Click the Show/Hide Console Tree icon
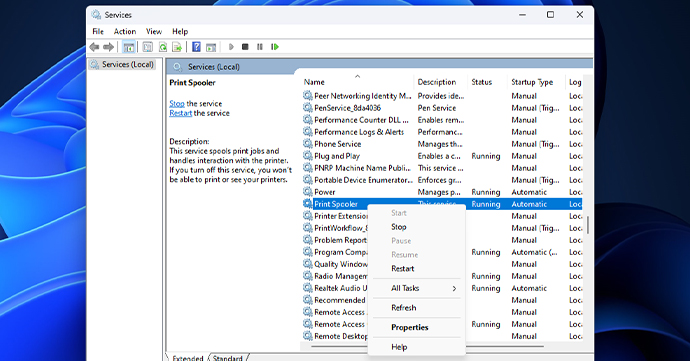 point(128,47)
